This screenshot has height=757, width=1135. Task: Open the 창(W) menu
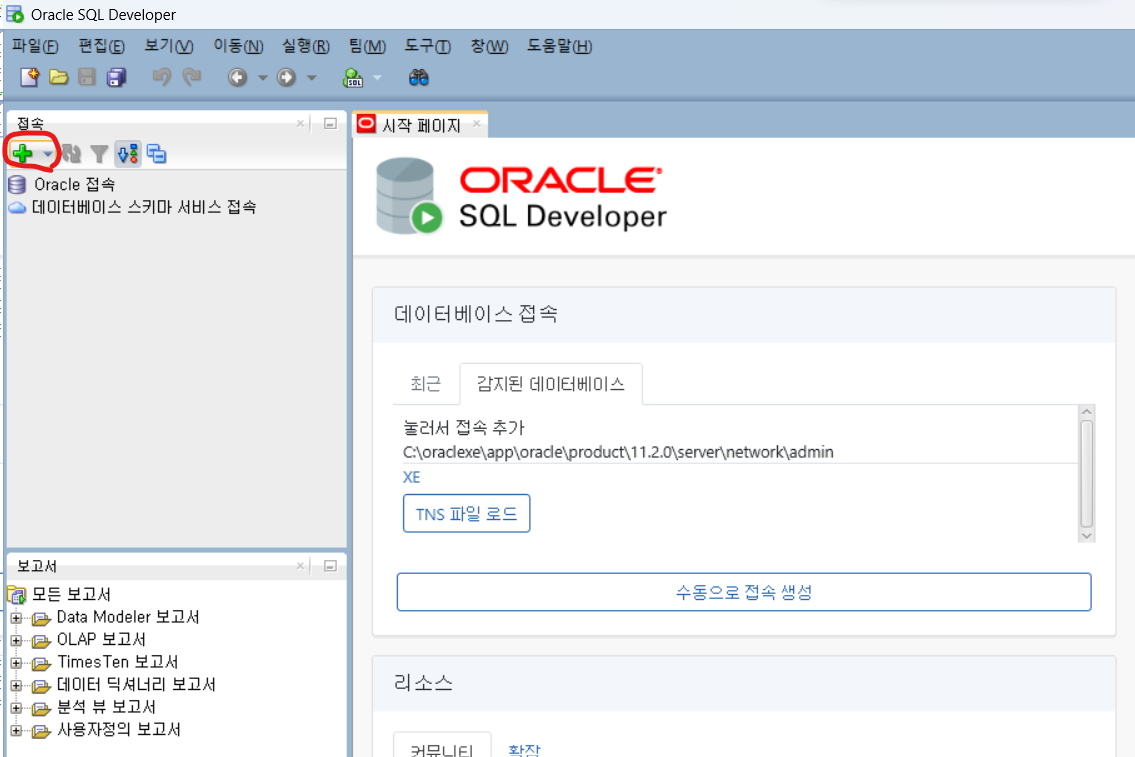pos(489,46)
